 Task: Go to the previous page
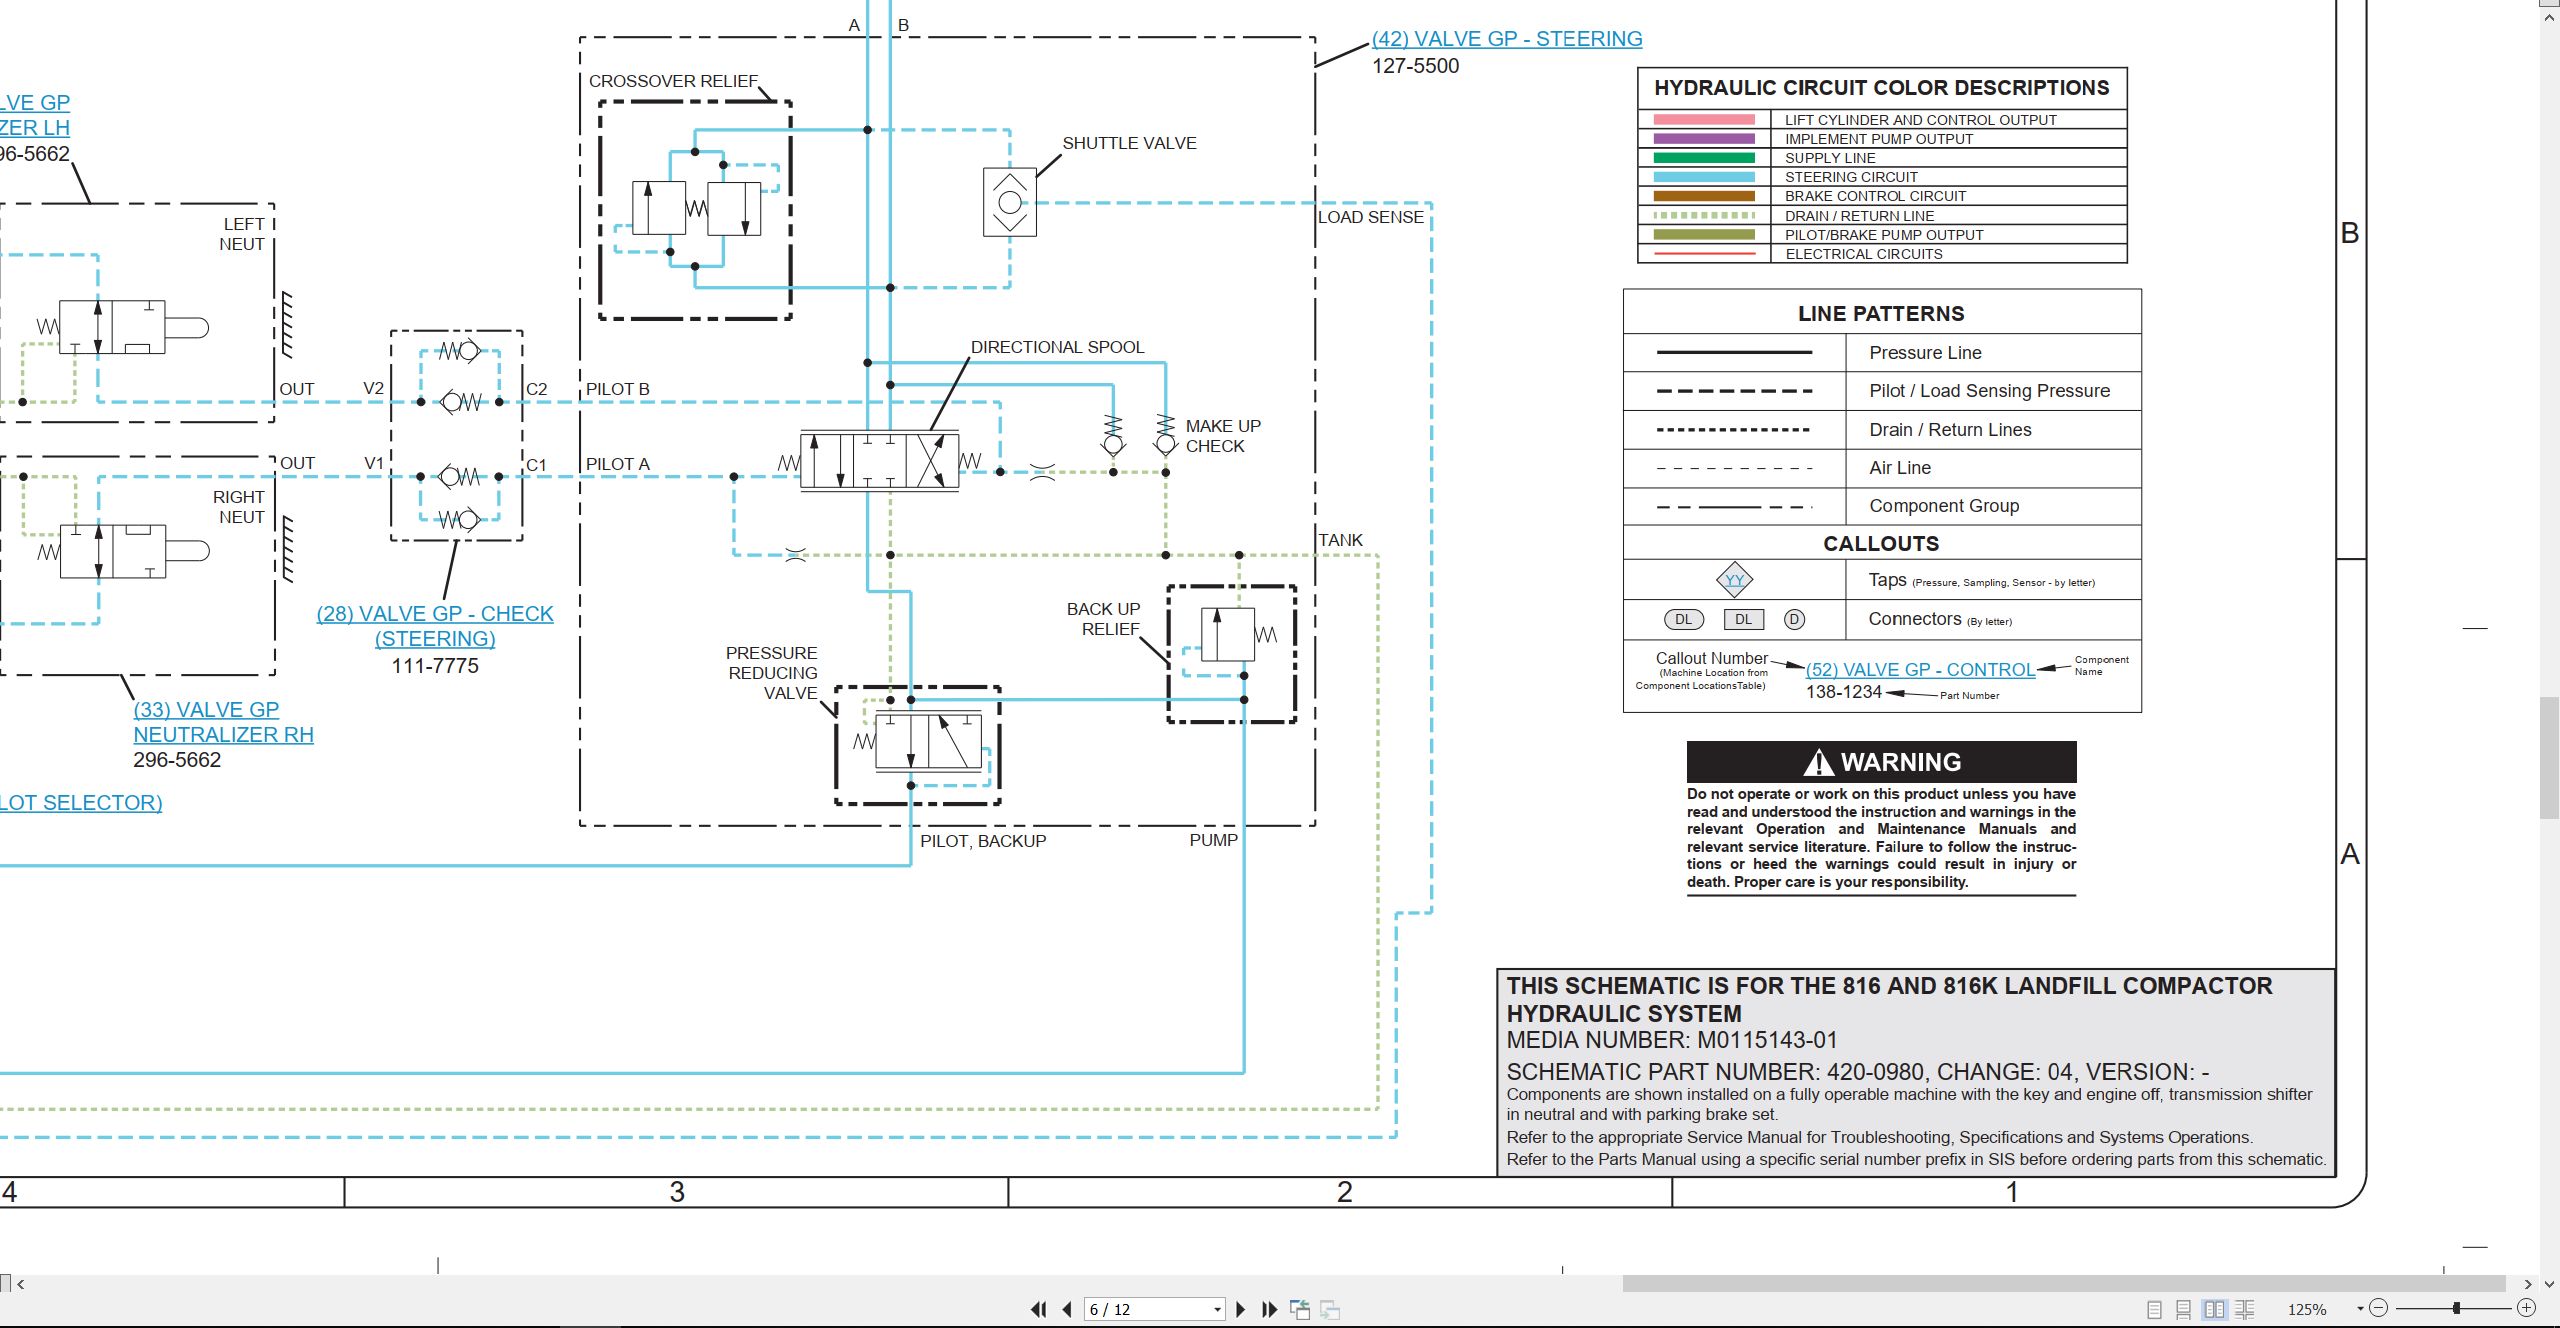click(x=1067, y=1309)
